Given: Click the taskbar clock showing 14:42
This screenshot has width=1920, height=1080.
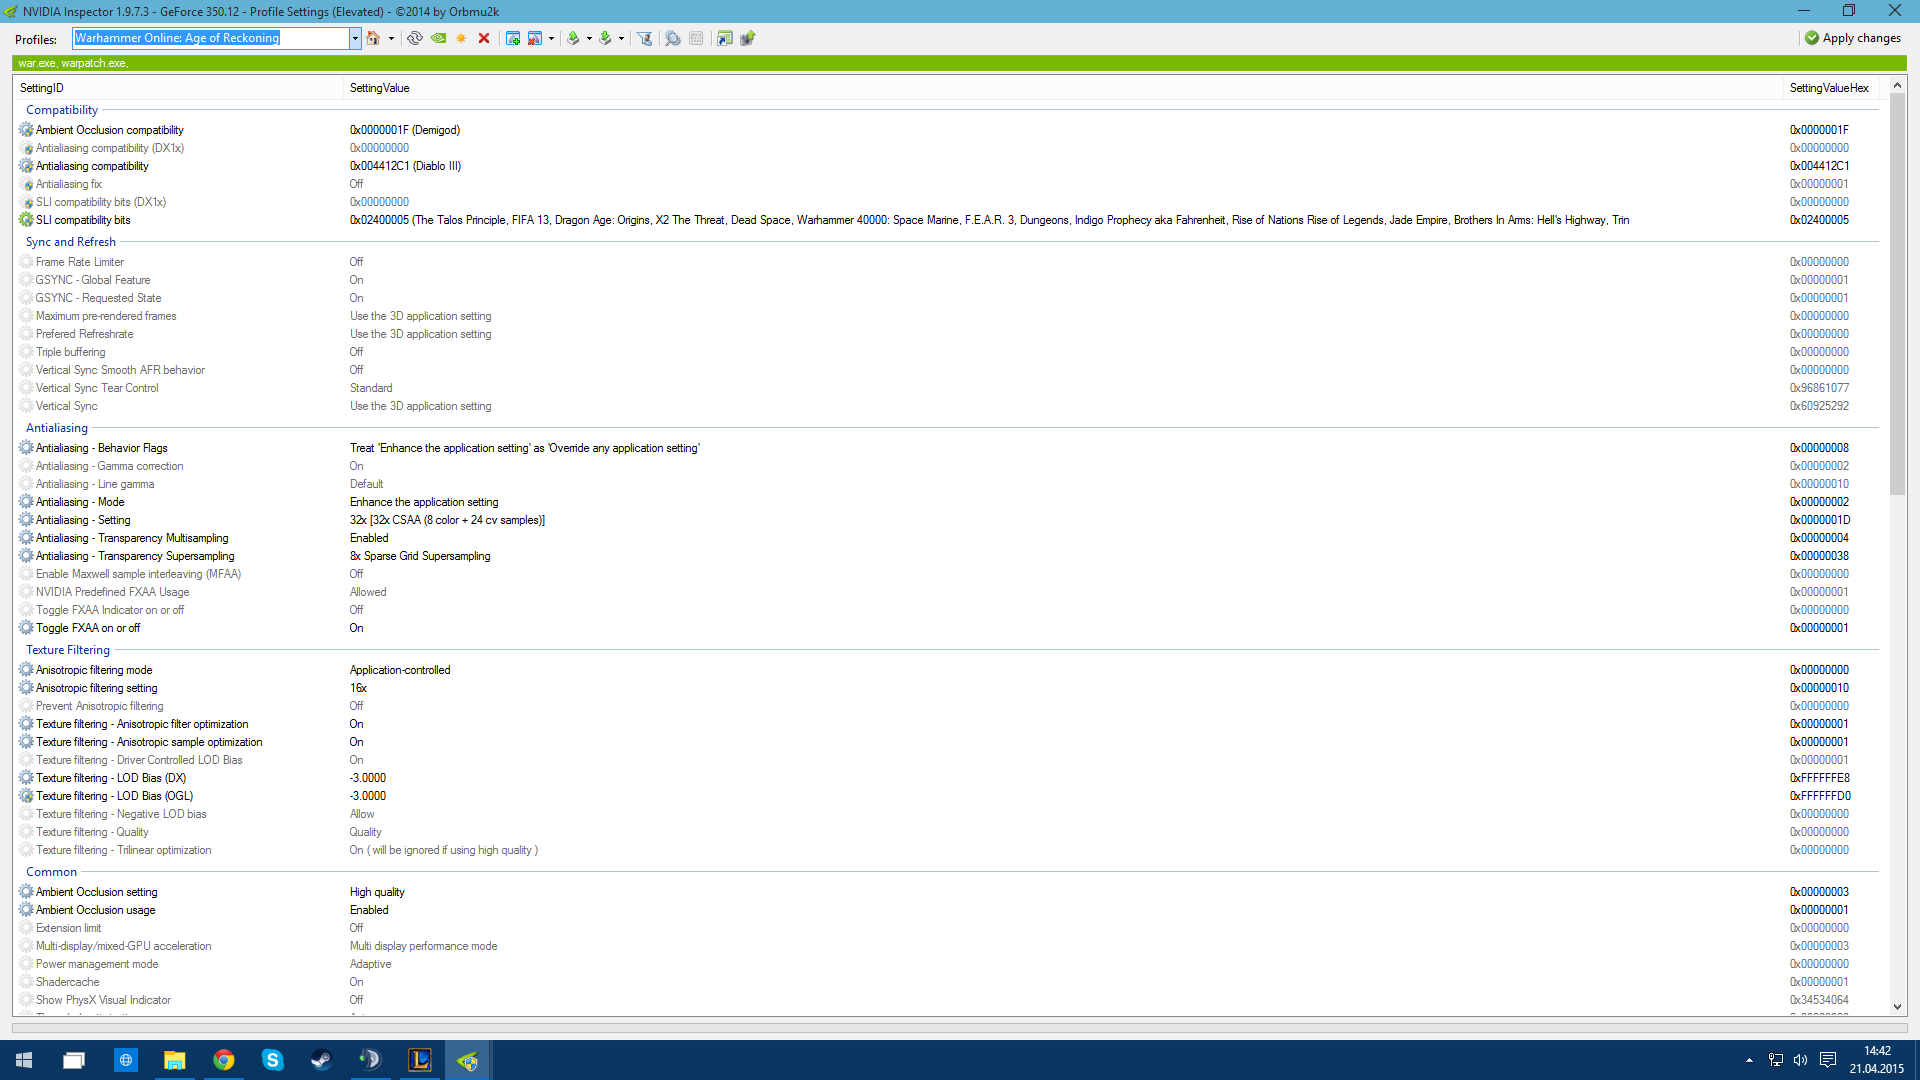Looking at the screenshot, I should coord(1876,1060).
